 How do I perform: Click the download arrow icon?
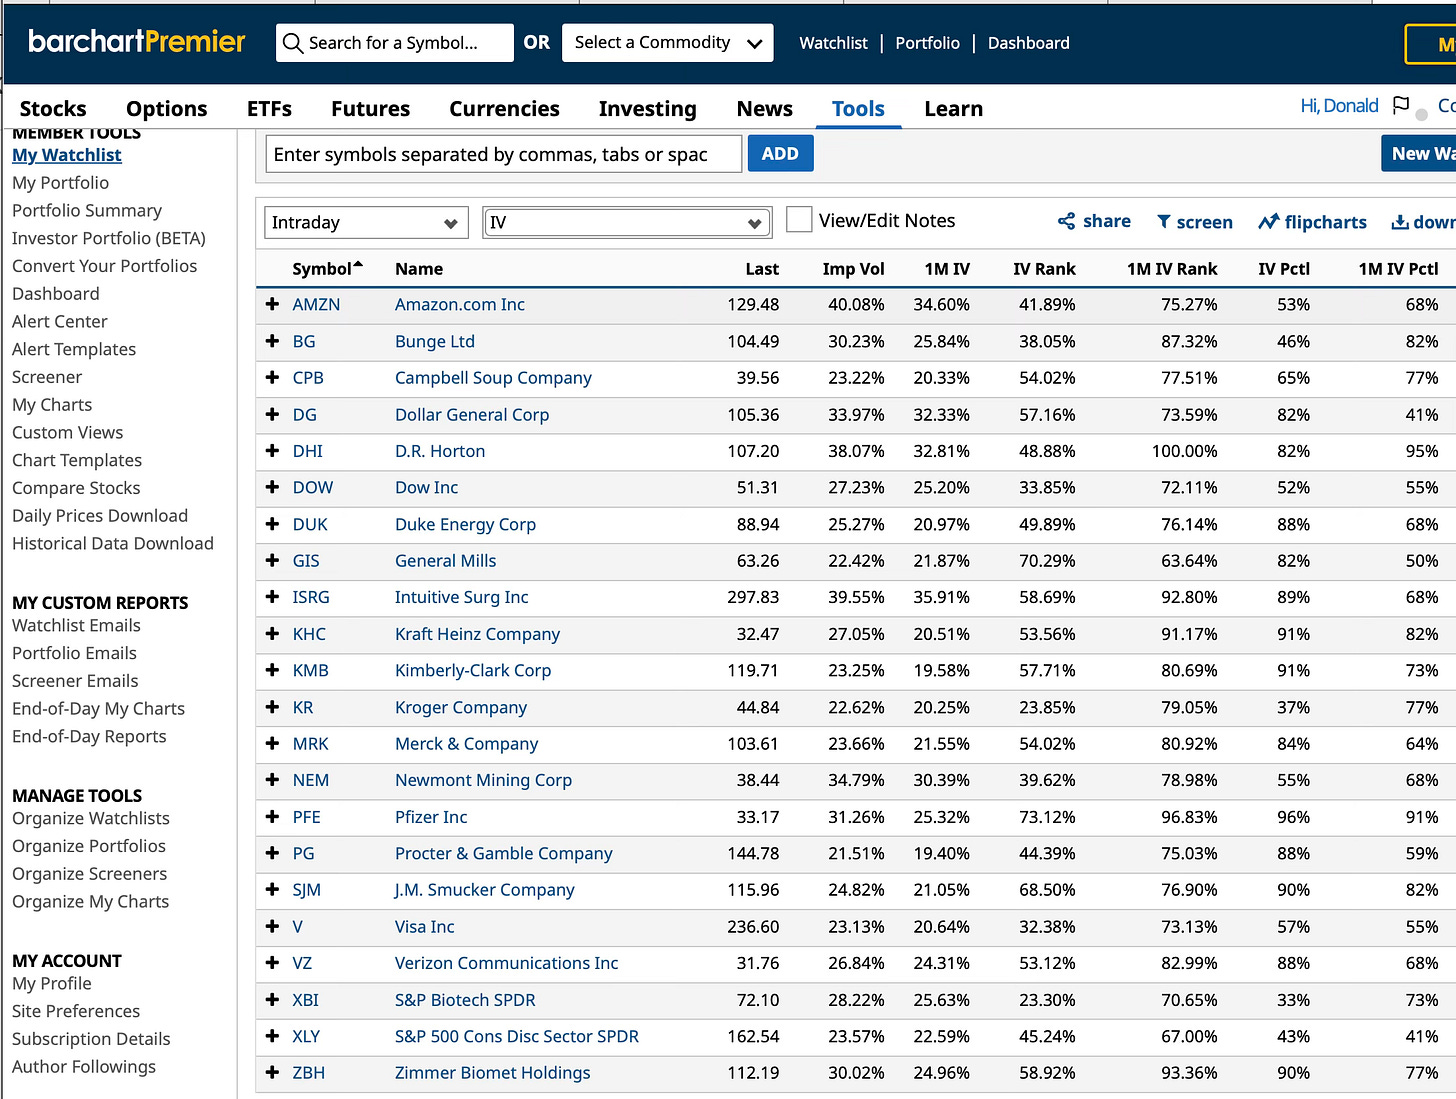pos(1400,222)
